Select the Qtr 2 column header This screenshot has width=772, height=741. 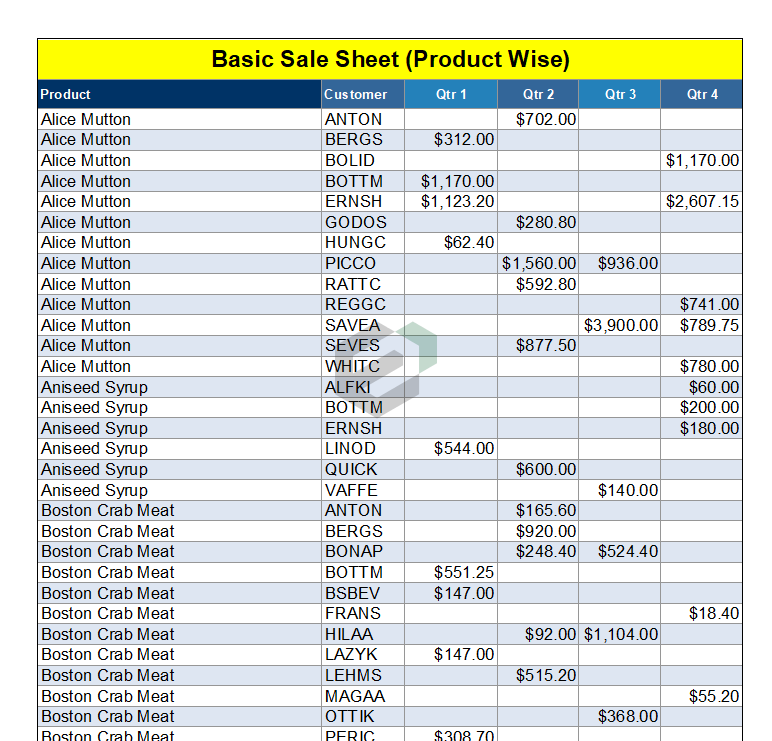pyautogui.click(x=538, y=94)
